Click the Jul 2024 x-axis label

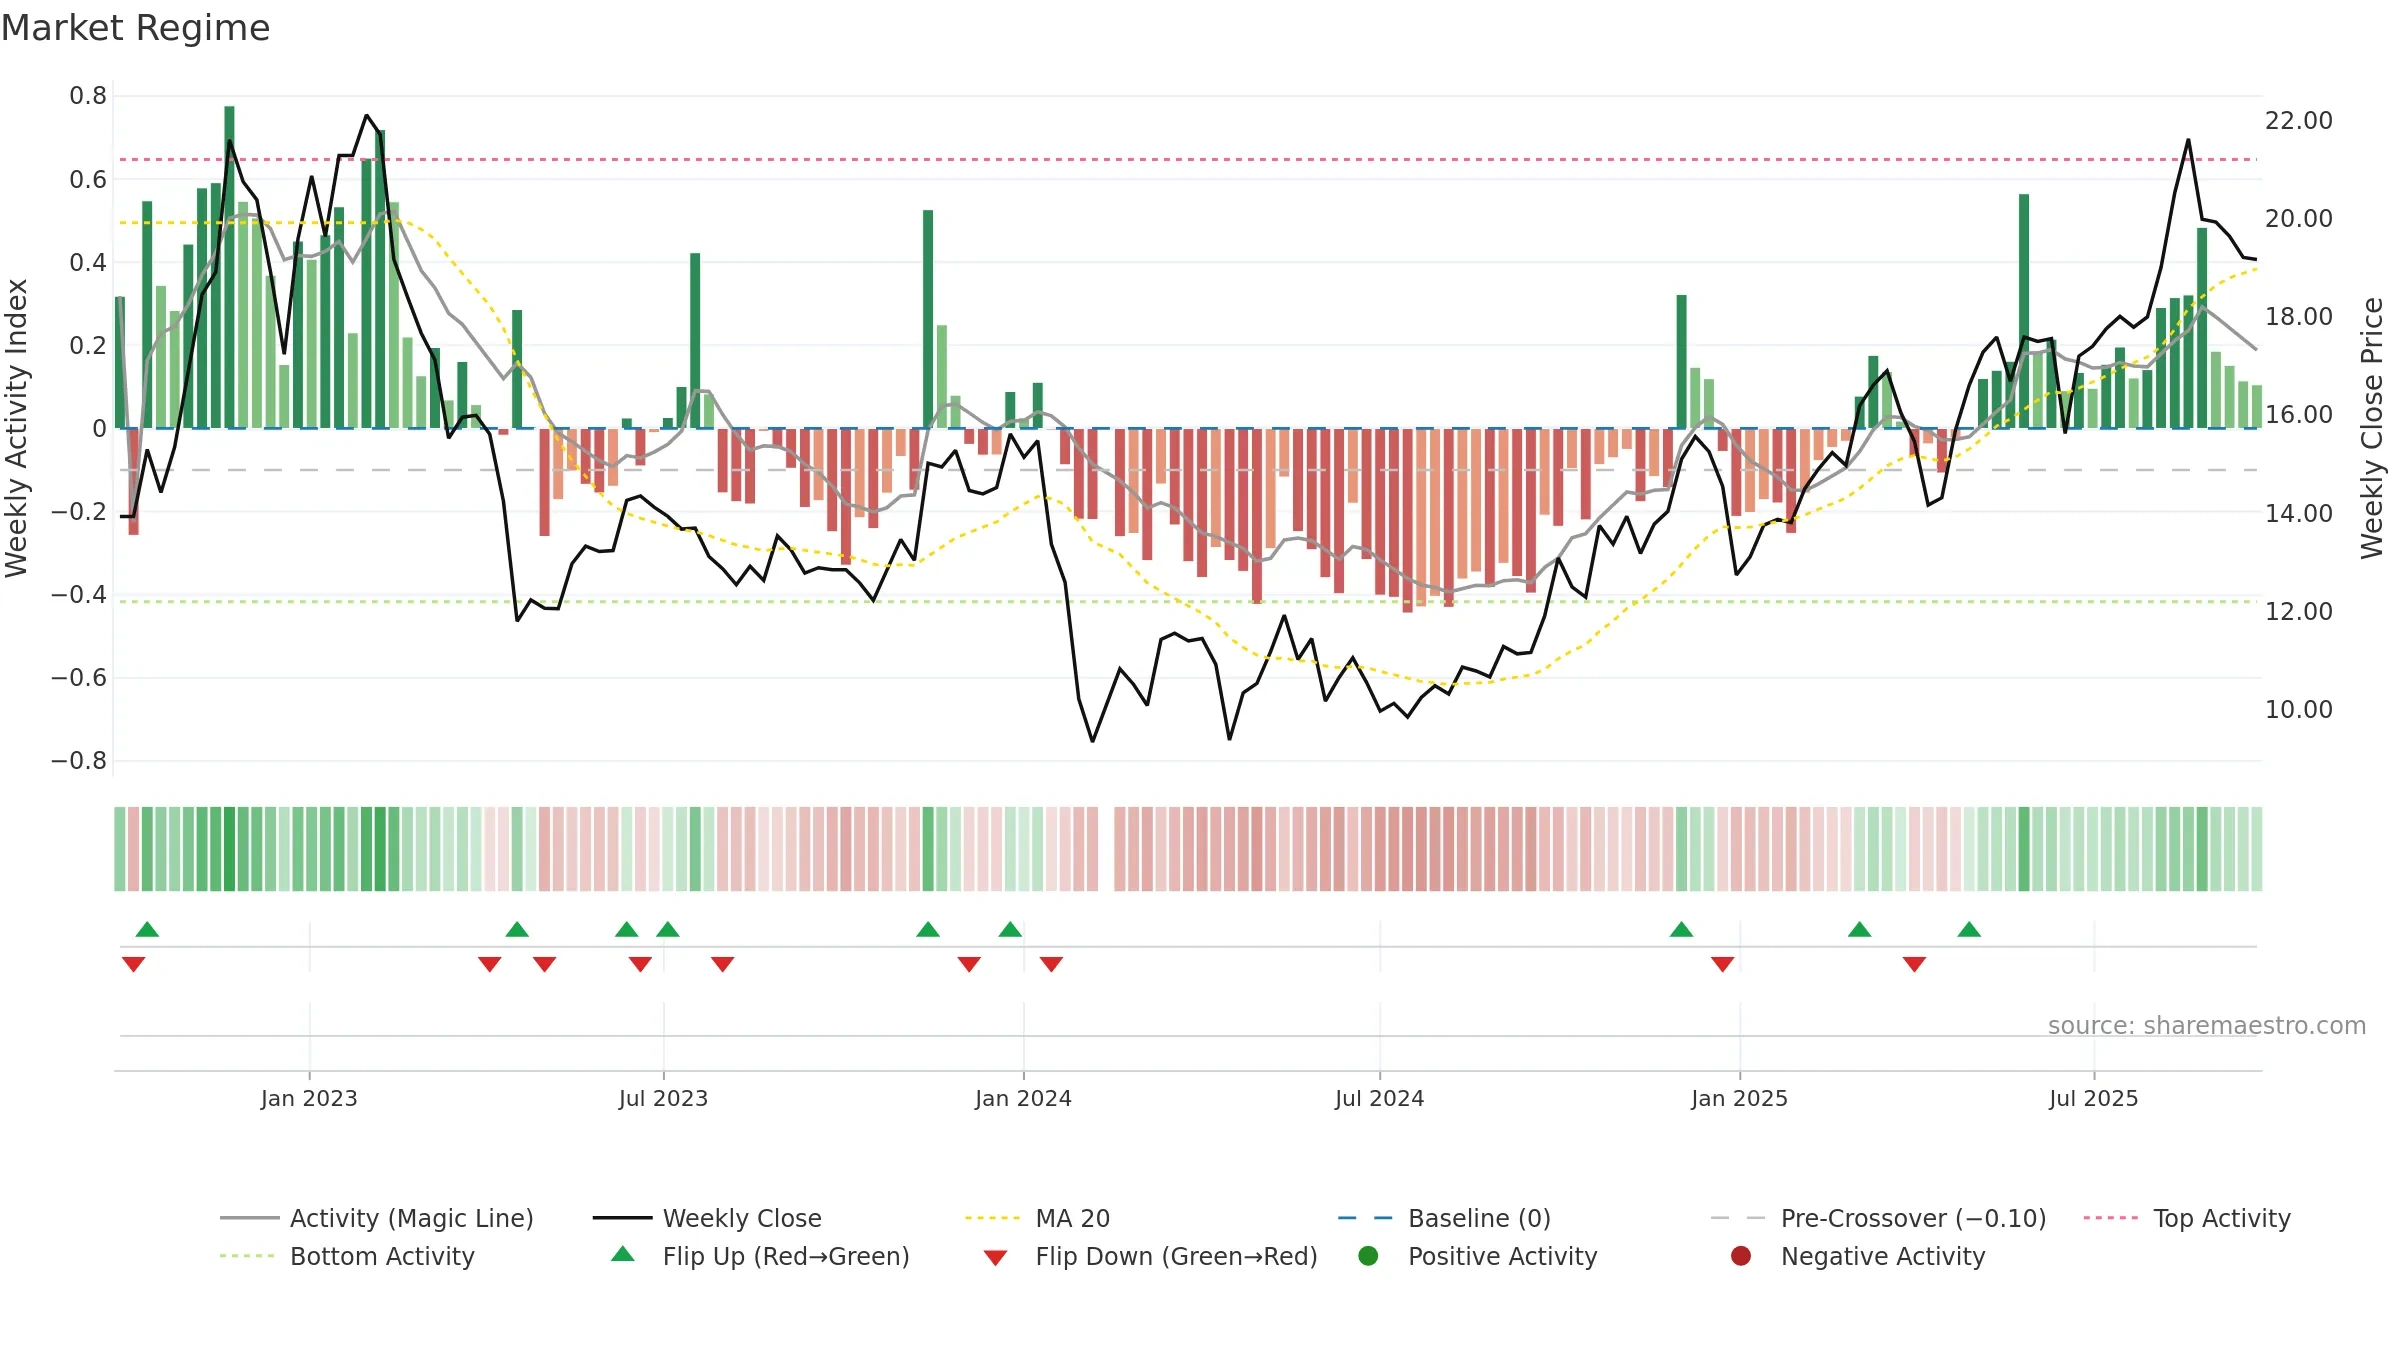tap(1379, 1098)
